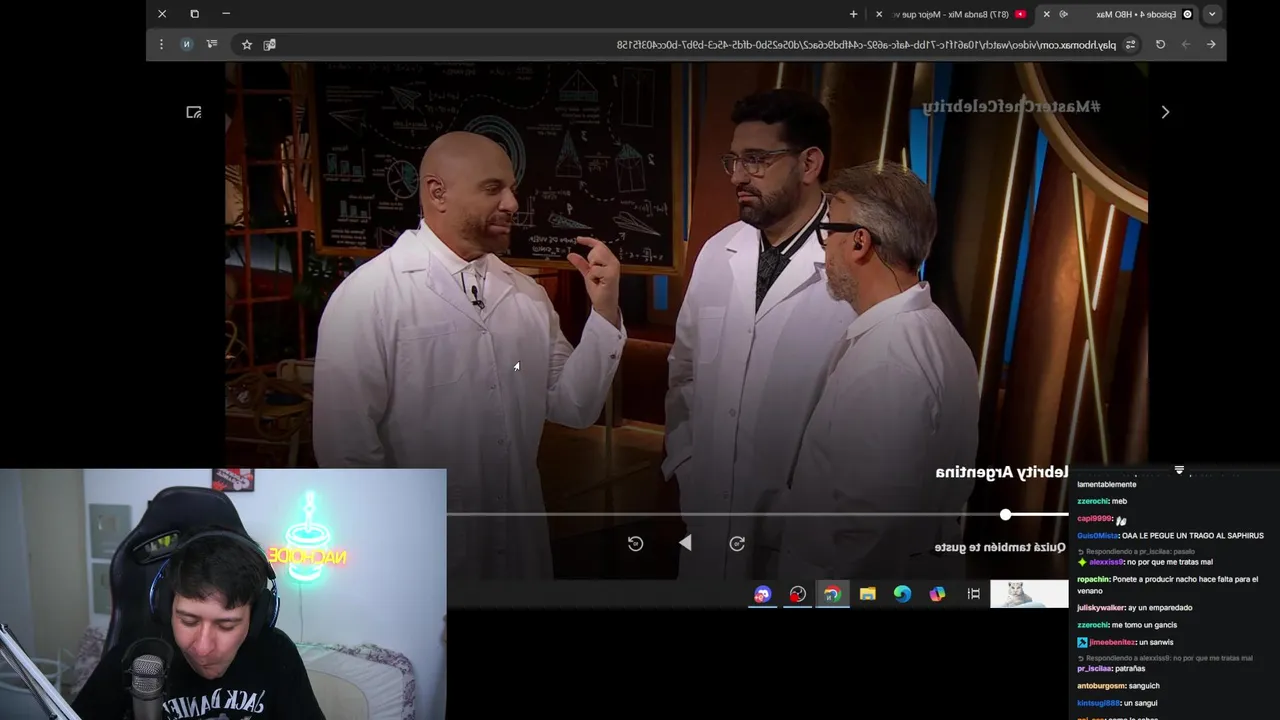Image resolution: width=1280 pixels, height=720 pixels.
Task: Open the Copilot icon on the taskbar
Action: 937,594
